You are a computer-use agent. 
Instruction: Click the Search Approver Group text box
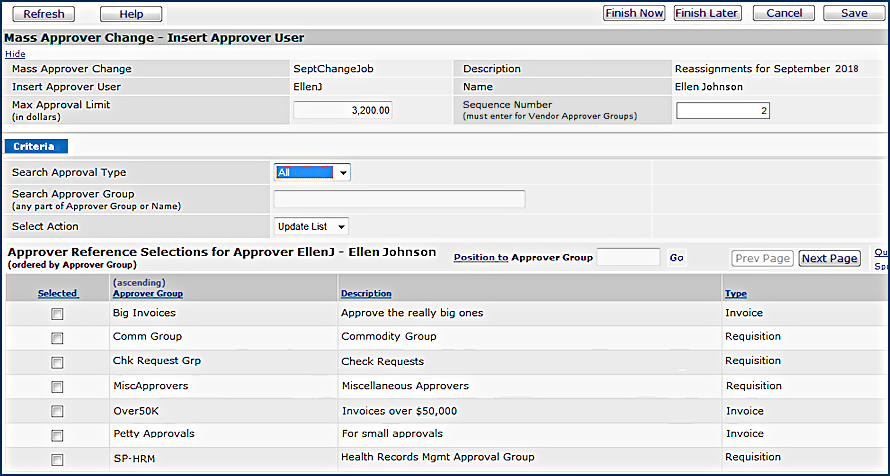tap(399, 199)
